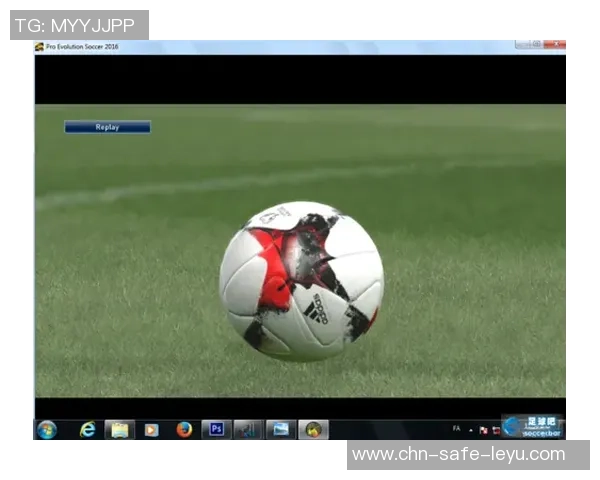Click the Pro Evolution Soccer 2016 title bar
This screenshot has height=480, width=600.
pyautogui.click(x=300, y=47)
